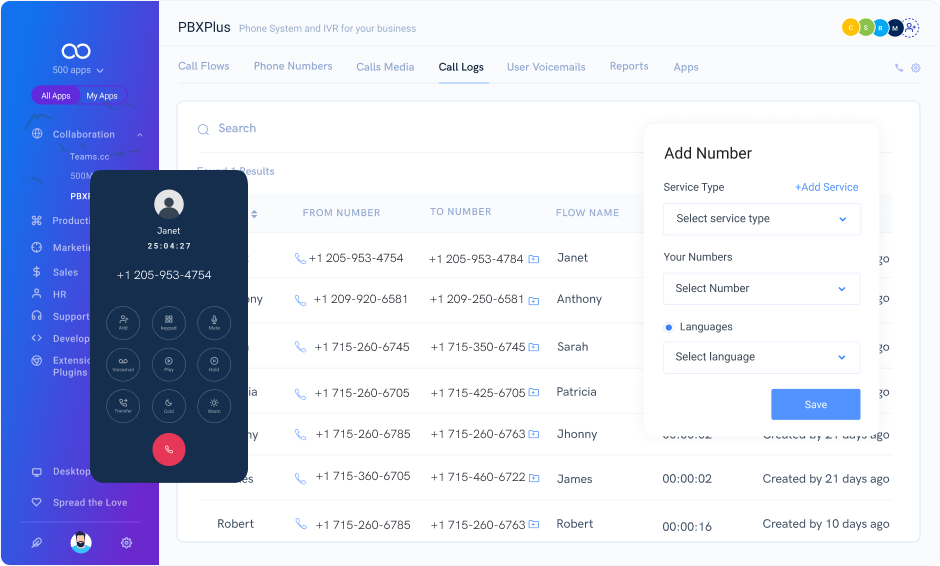The image size is (940, 566).
Task: Put the current call on hold
Action: point(214,364)
